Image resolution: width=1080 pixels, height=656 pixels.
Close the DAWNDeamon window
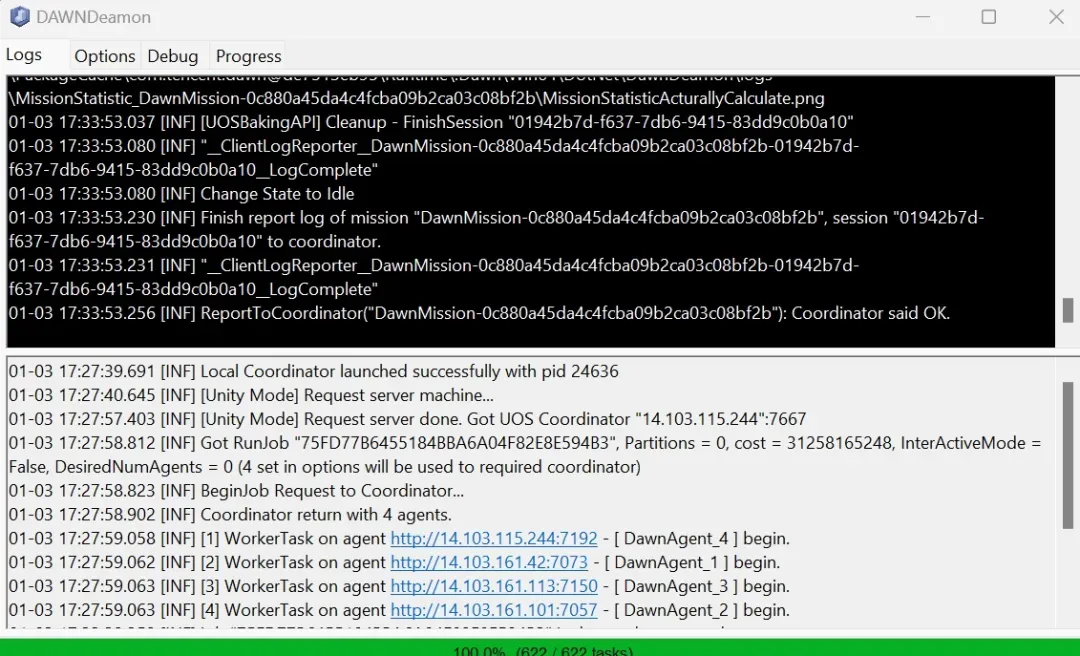pos(1056,17)
